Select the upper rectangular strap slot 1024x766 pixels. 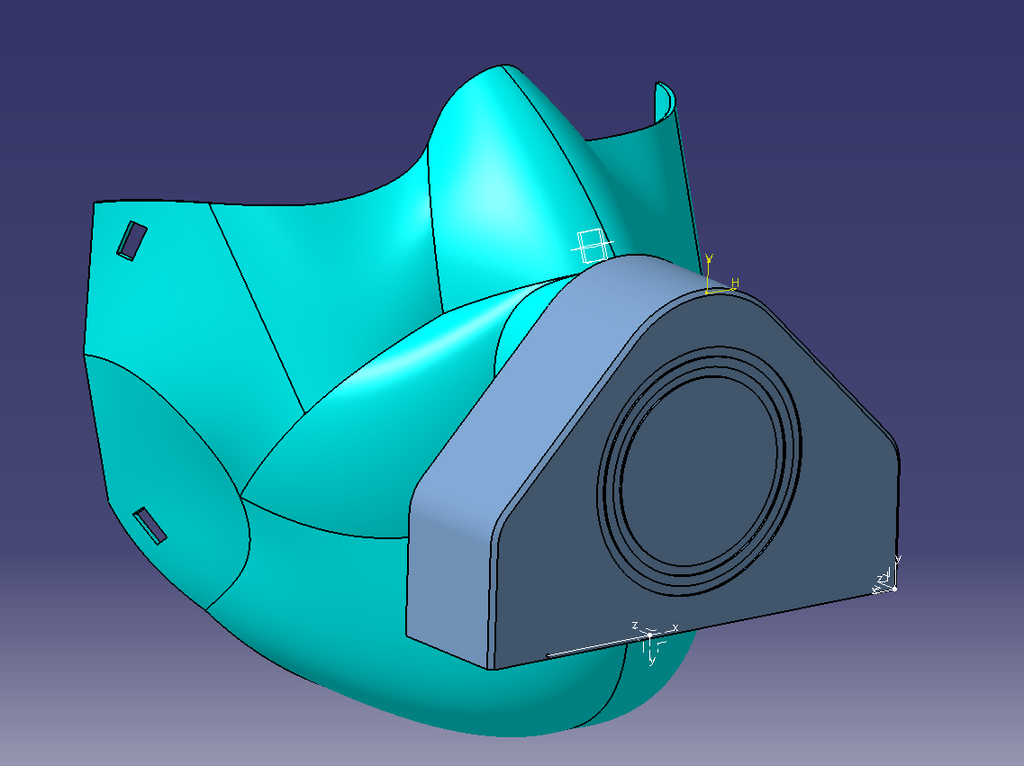tap(131, 241)
